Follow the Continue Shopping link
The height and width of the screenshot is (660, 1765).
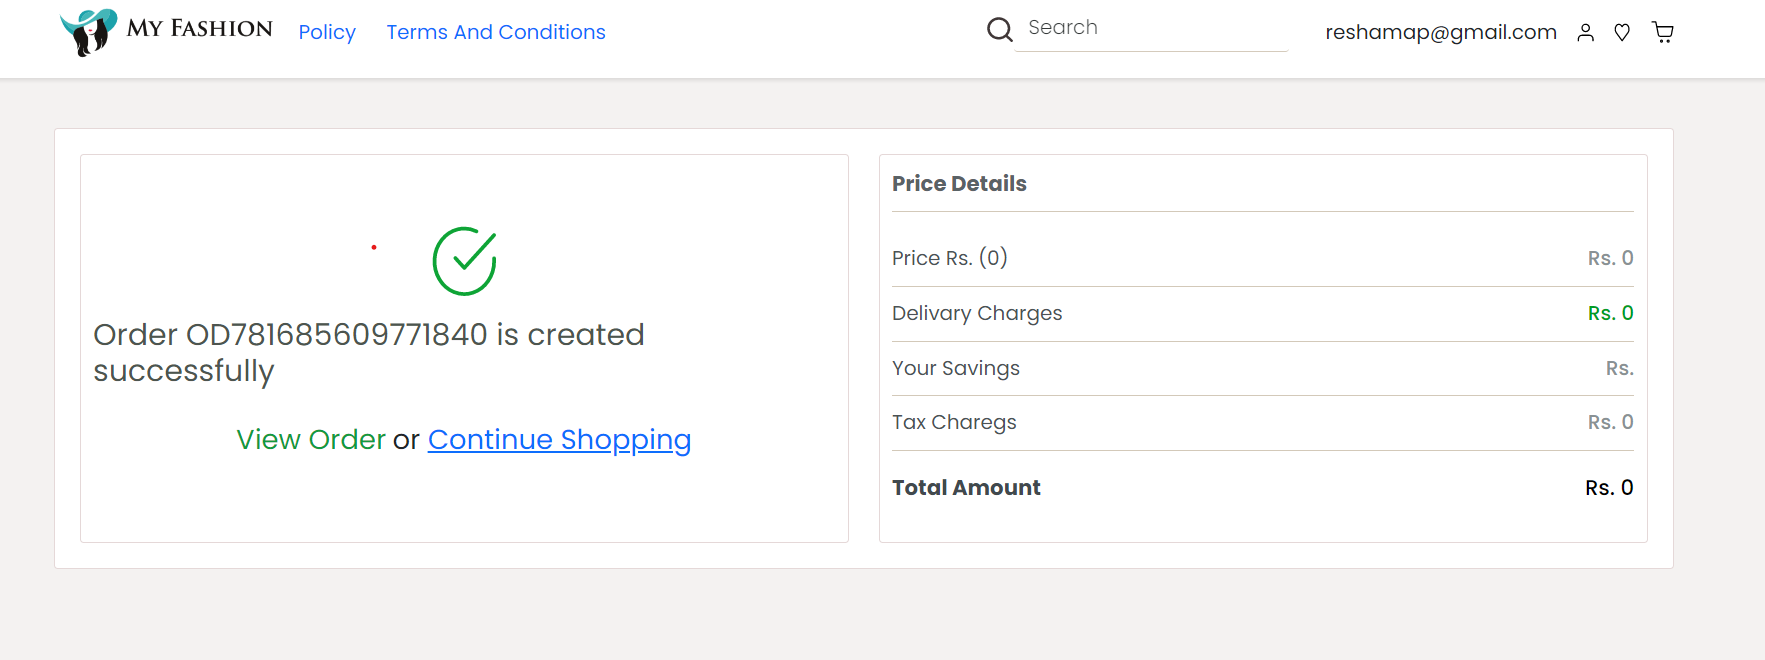click(559, 439)
